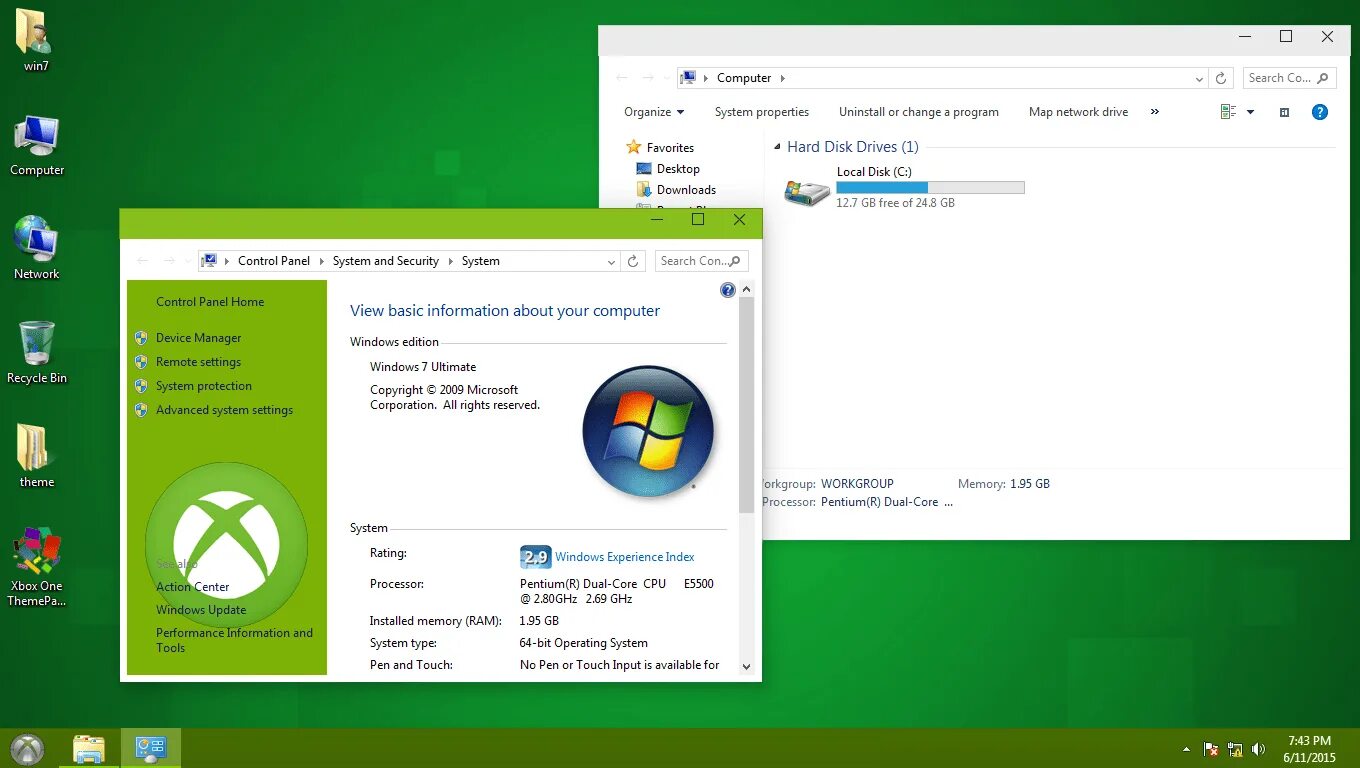
Task: Show hidden tray icons arrow
Action: [x=1187, y=749]
